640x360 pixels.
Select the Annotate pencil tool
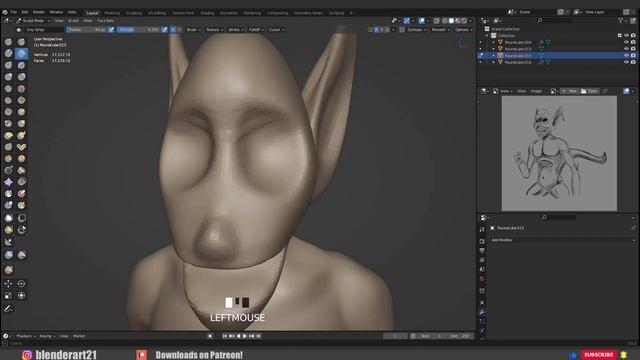tap(8, 309)
